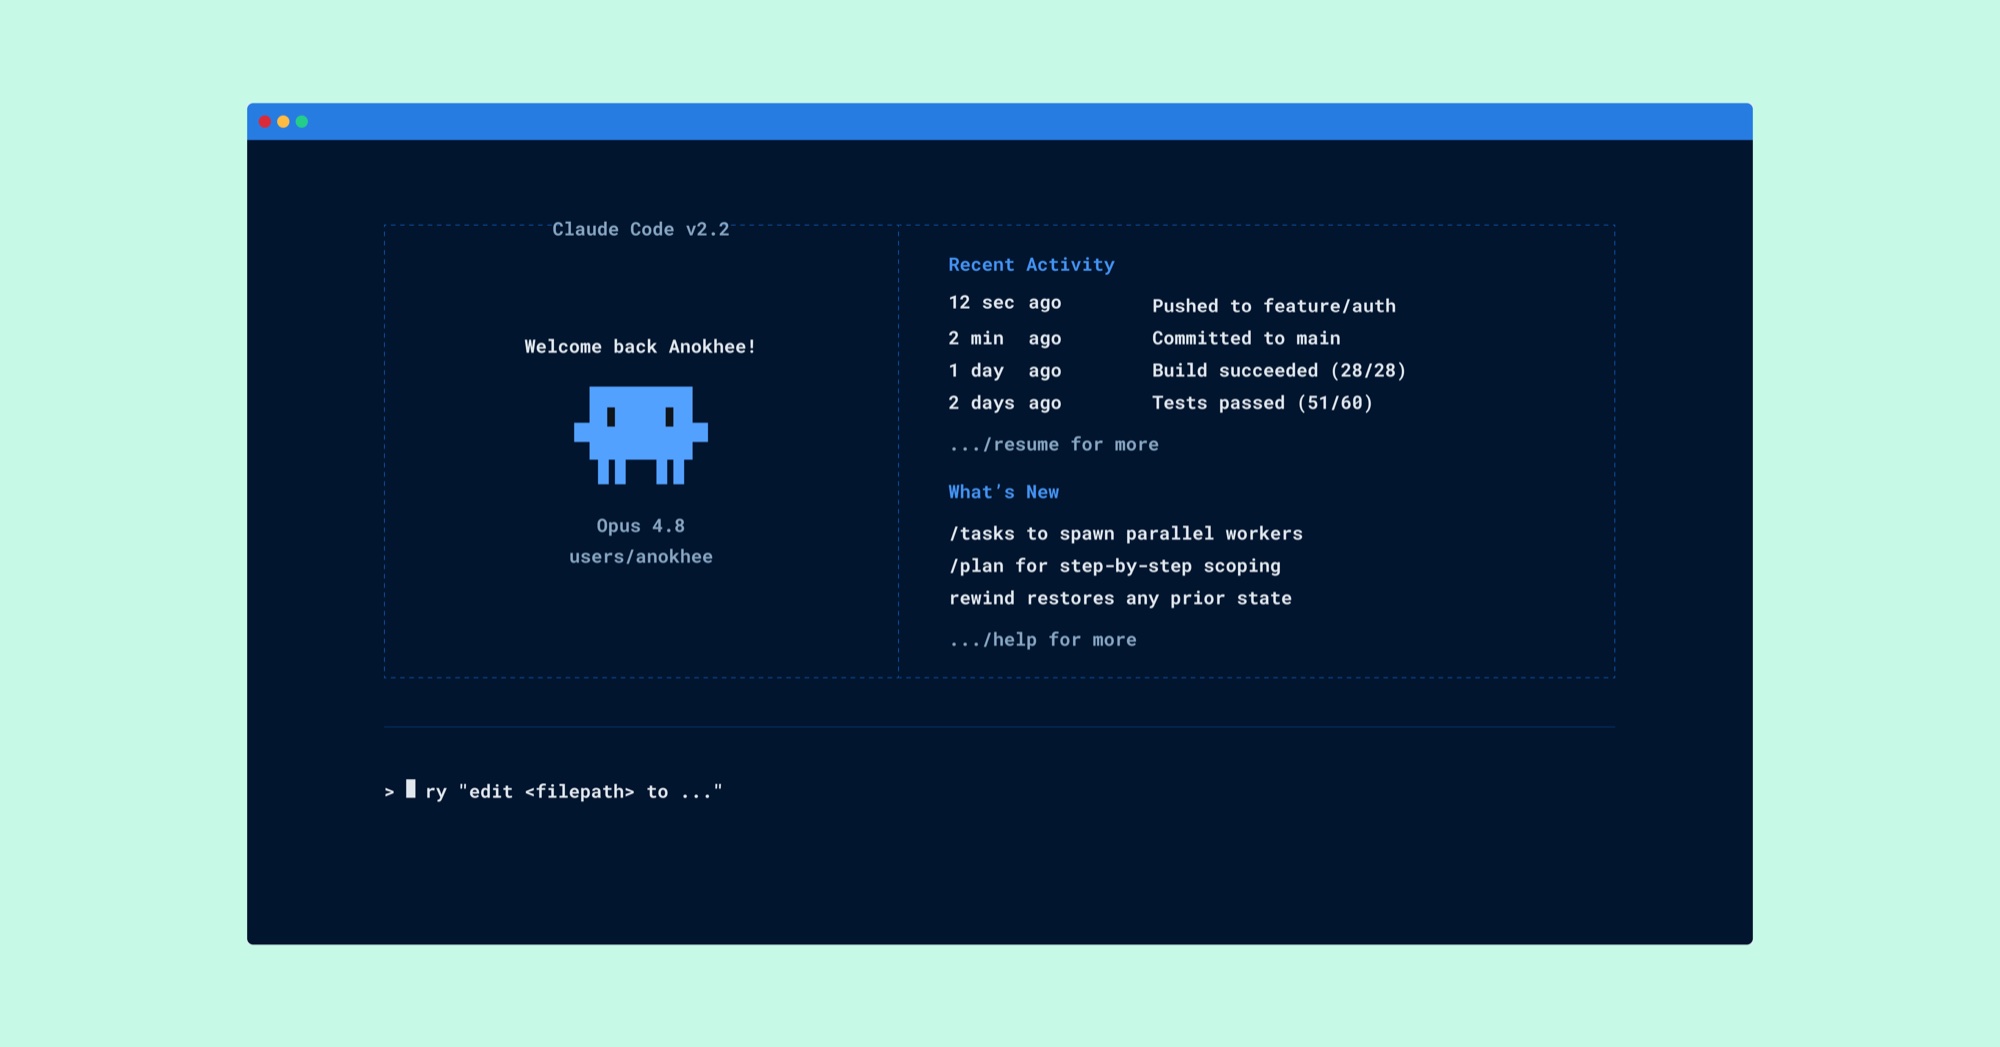
Task: Select the ".../help for more" hint
Action: point(1043,639)
